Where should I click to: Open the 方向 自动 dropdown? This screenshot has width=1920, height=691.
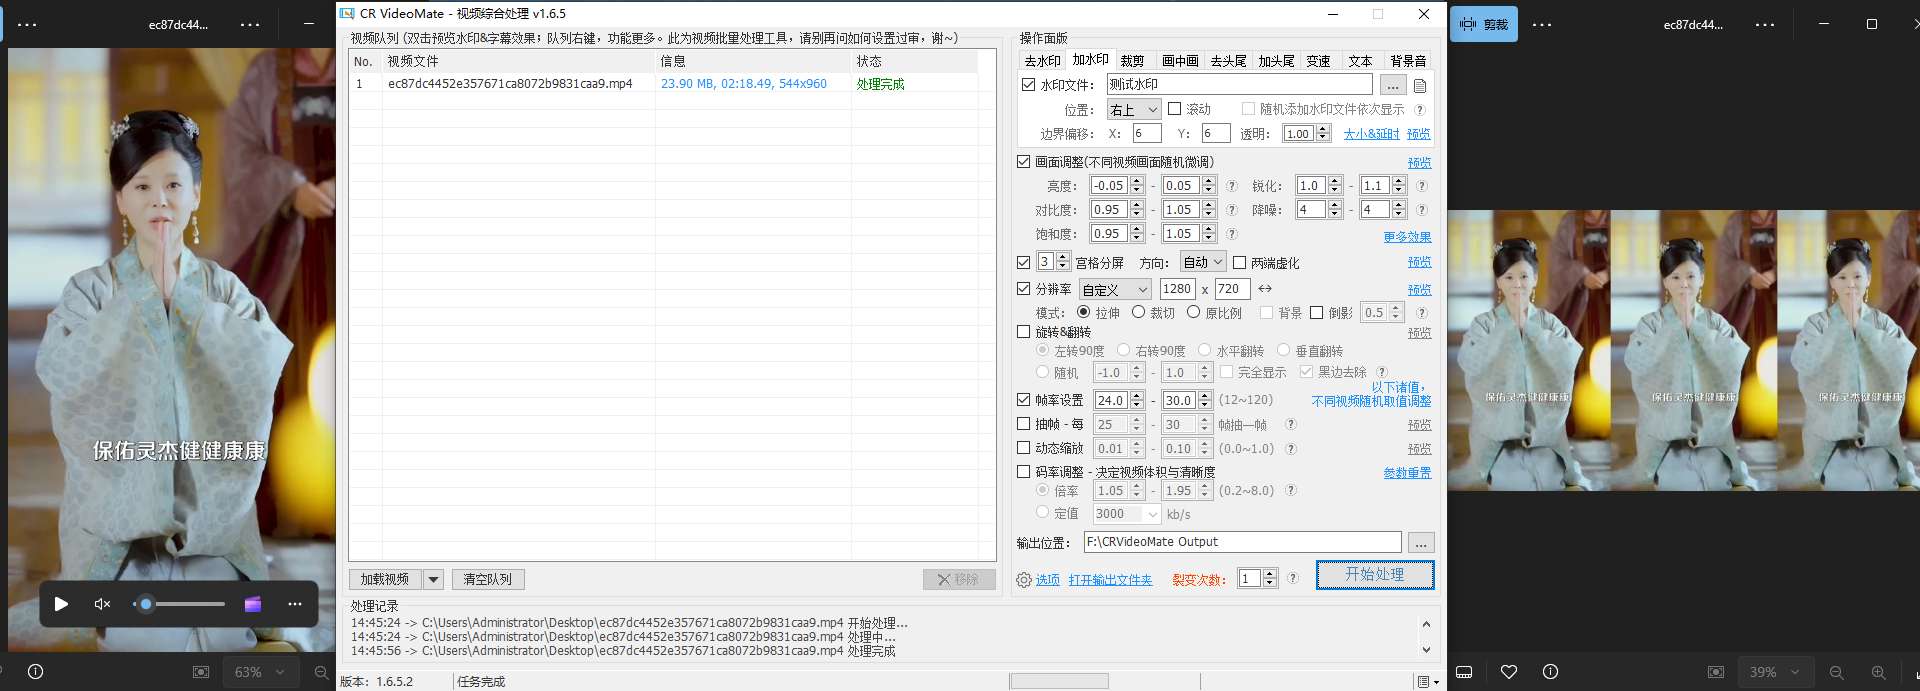point(1203,262)
